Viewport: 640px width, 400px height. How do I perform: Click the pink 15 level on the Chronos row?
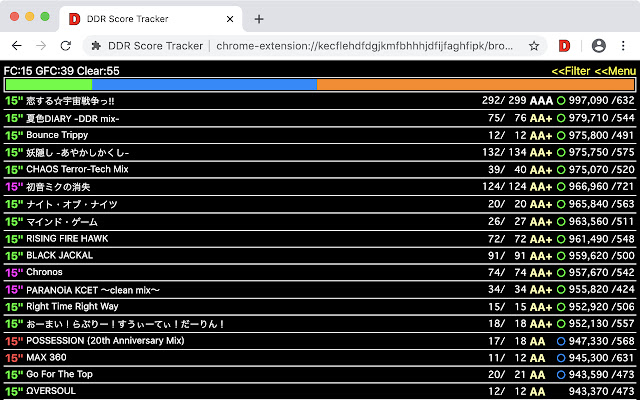coord(14,272)
